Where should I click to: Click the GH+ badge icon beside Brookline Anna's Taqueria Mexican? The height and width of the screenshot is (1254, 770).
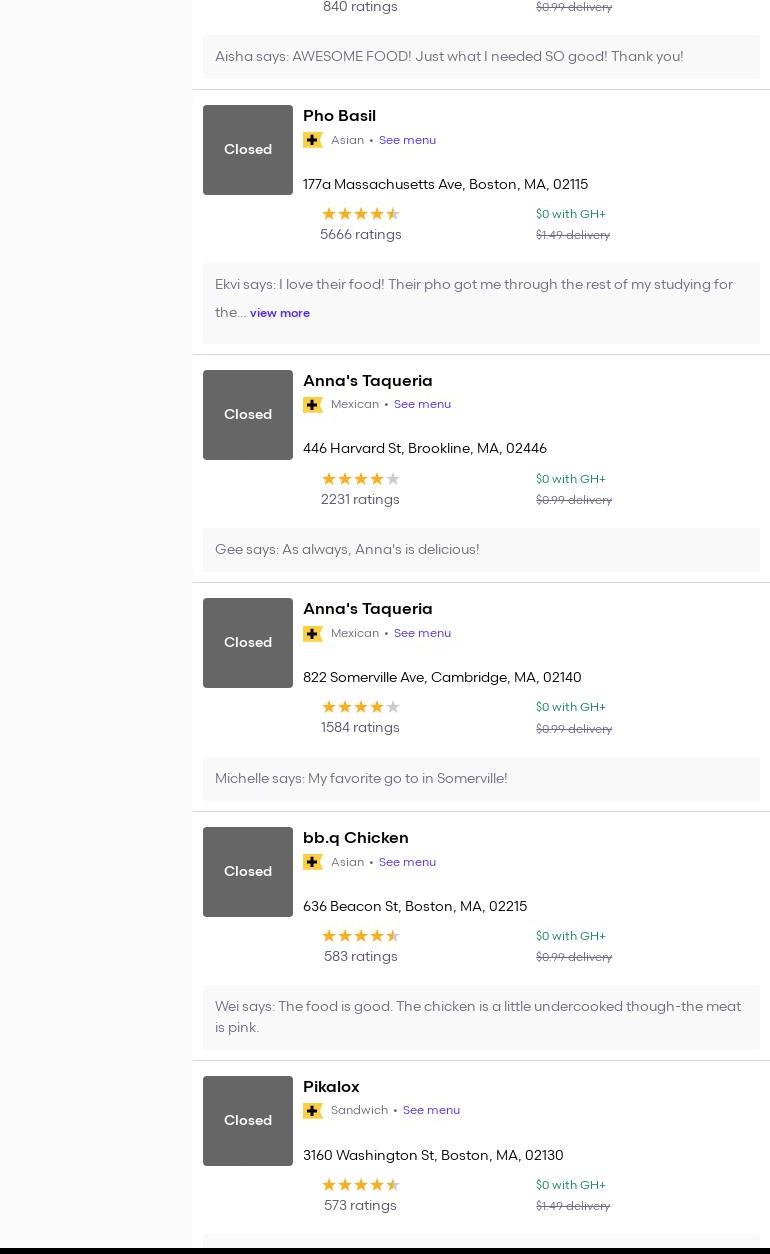(x=313, y=405)
